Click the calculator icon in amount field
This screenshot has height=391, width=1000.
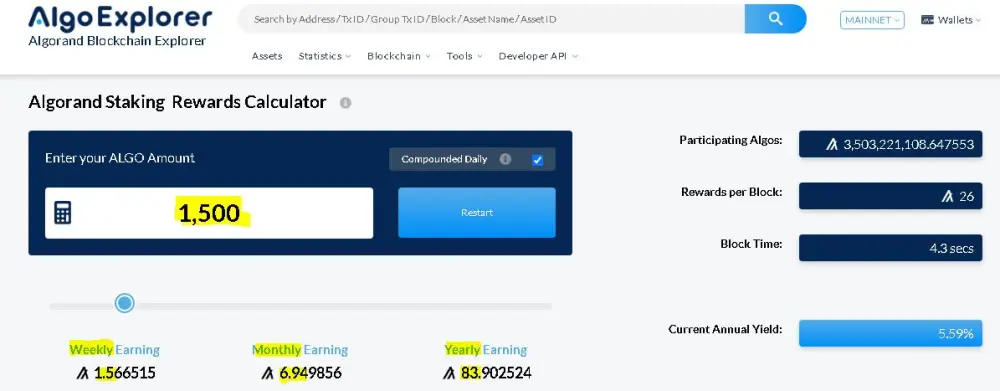[x=62, y=213]
